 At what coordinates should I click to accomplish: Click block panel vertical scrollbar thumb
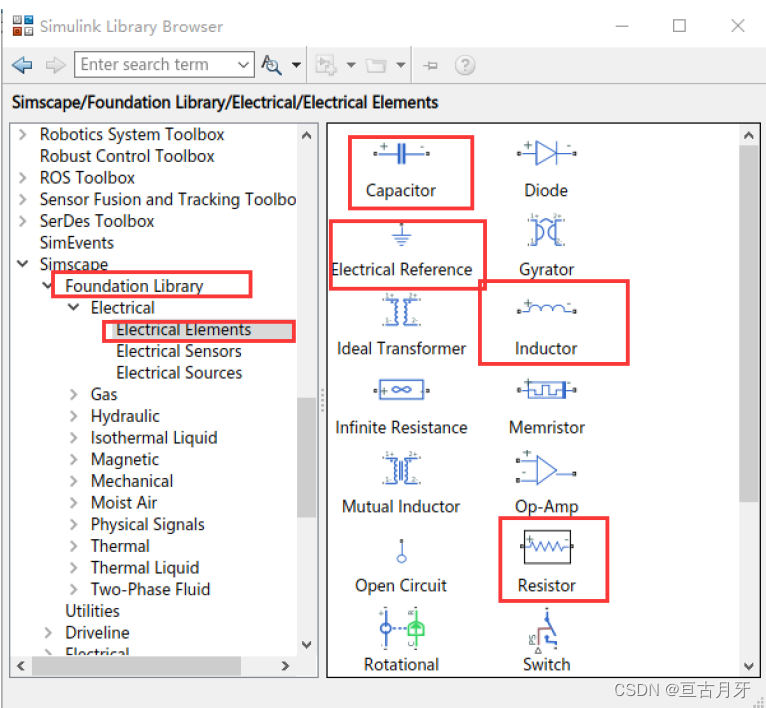coord(748,323)
